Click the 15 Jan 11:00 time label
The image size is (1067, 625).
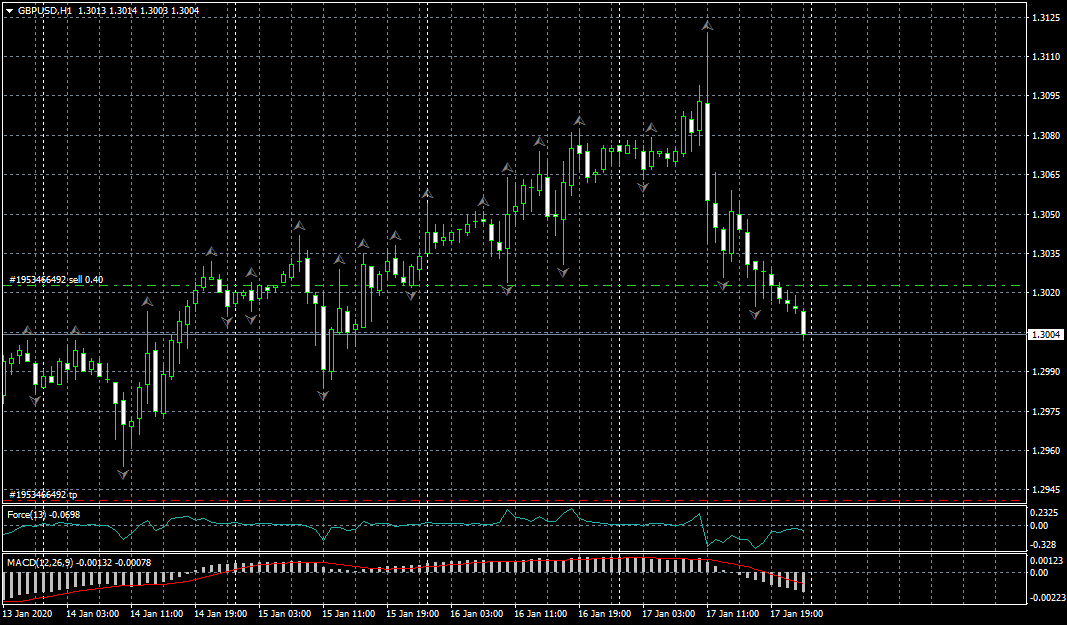tap(348, 614)
